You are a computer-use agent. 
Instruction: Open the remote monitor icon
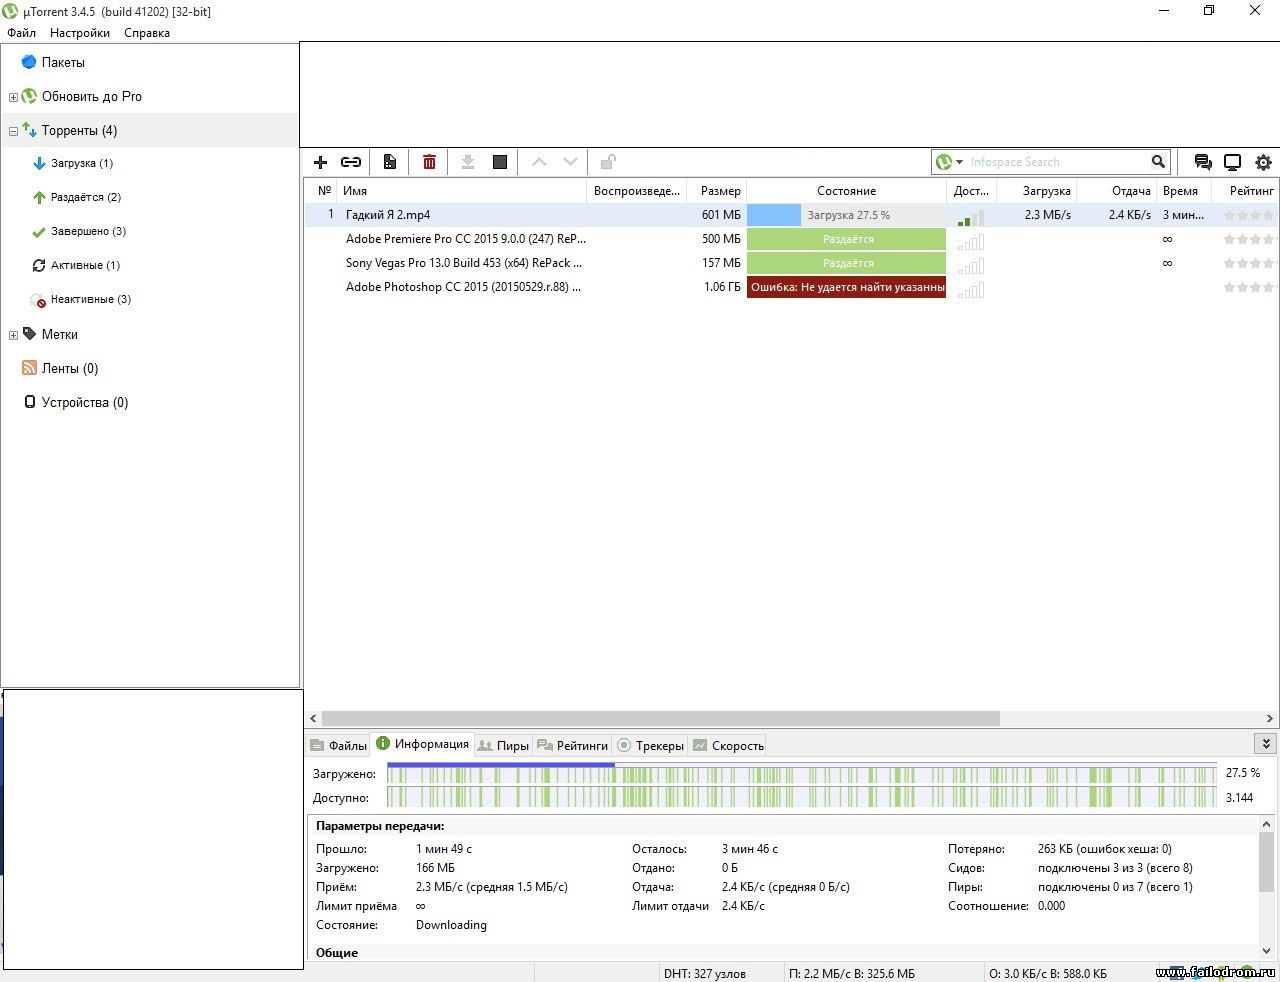coord(1233,162)
